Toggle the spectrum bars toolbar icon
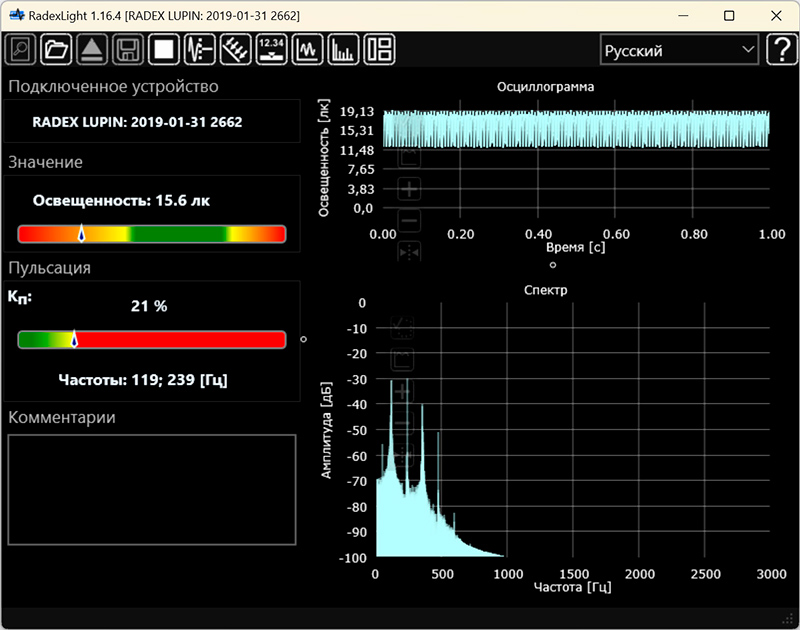The image size is (800, 630). [344, 50]
